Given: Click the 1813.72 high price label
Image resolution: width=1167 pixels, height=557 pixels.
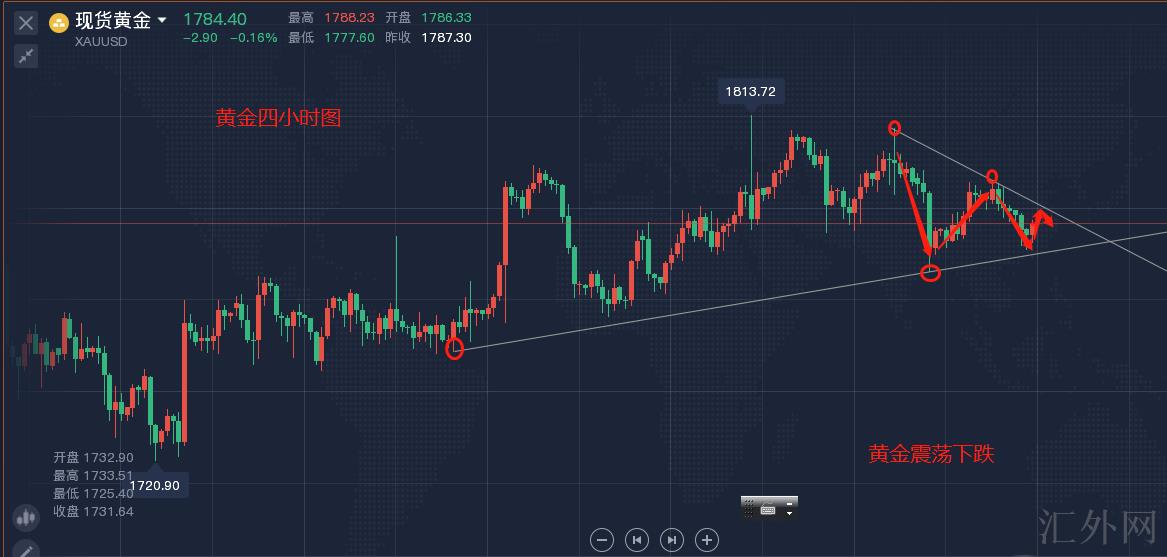Looking at the screenshot, I should pos(751,92).
